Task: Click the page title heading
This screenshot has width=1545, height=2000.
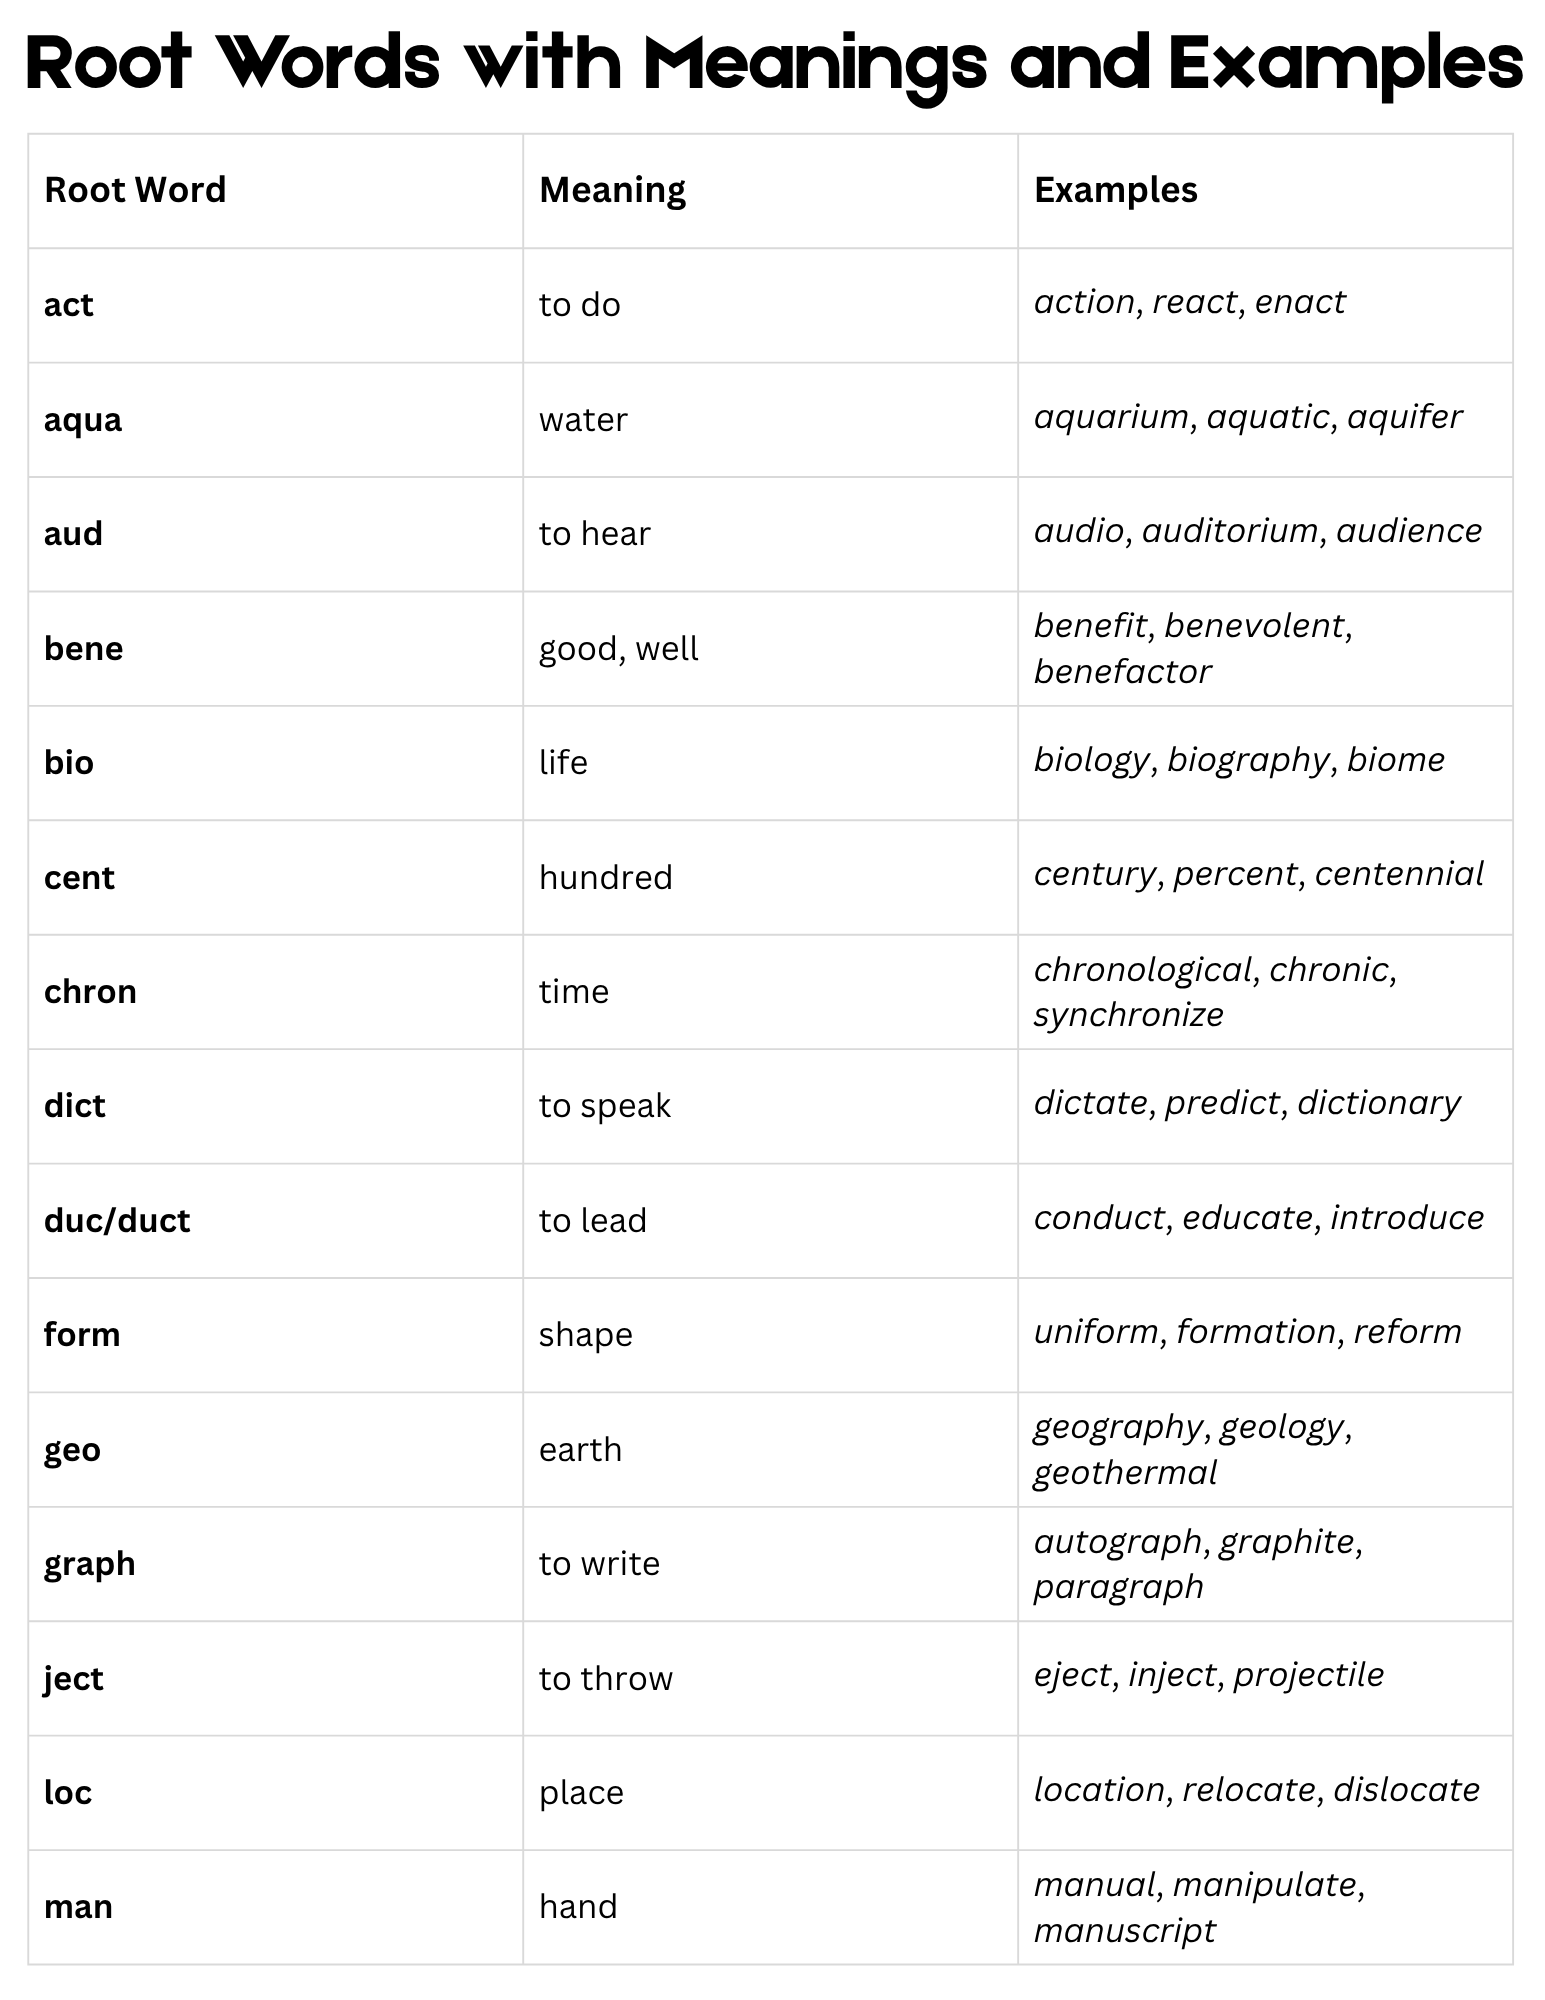Action: click(x=773, y=62)
